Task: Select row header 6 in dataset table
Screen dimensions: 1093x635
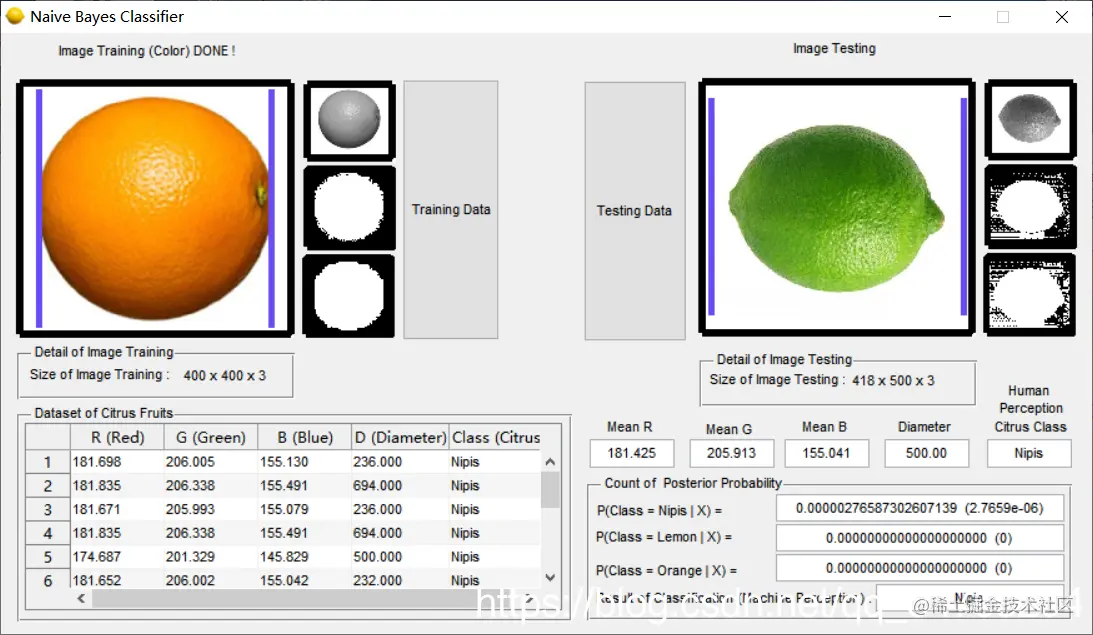Action: tap(47, 580)
